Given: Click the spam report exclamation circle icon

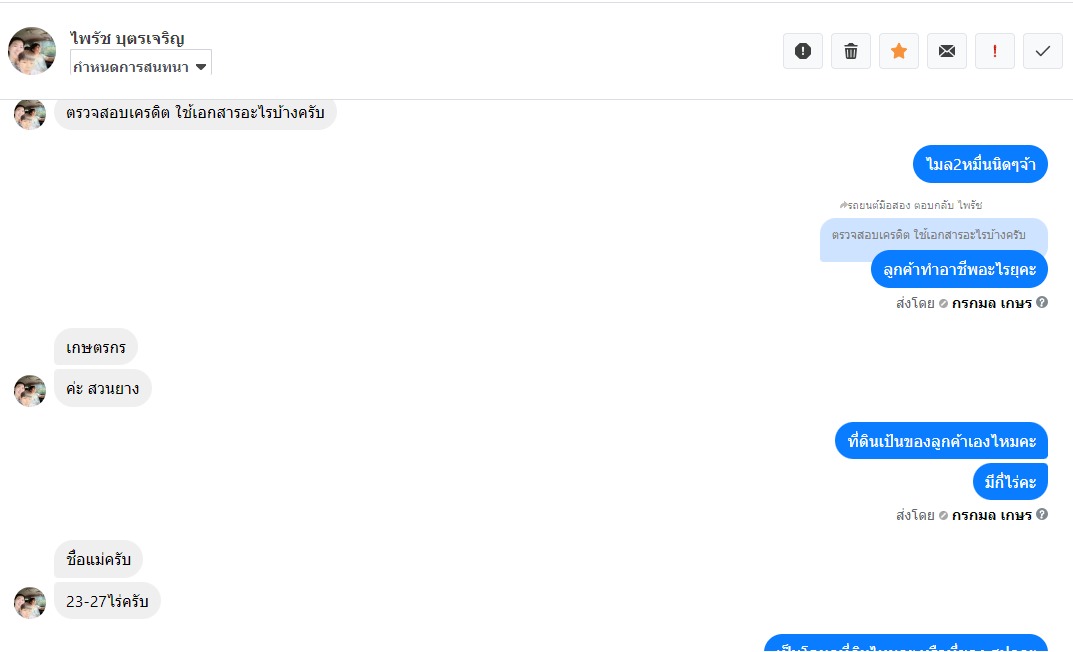Looking at the screenshot, I should pyautogui.click(x=803, y=51).
